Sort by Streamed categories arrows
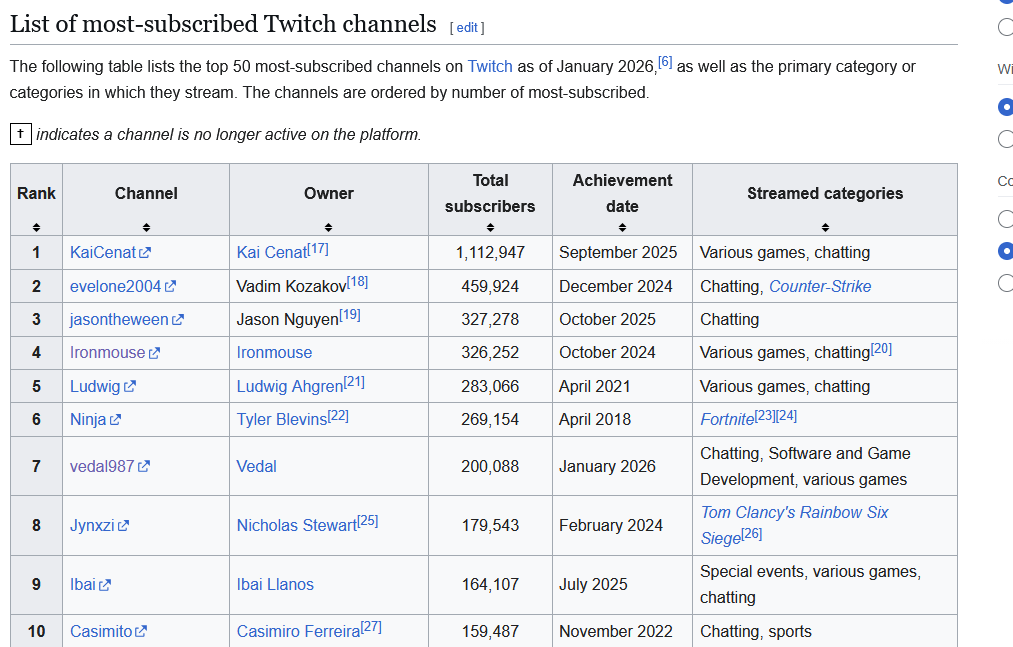The width and height of the screenshot is (1013, 647). point(825,228)
